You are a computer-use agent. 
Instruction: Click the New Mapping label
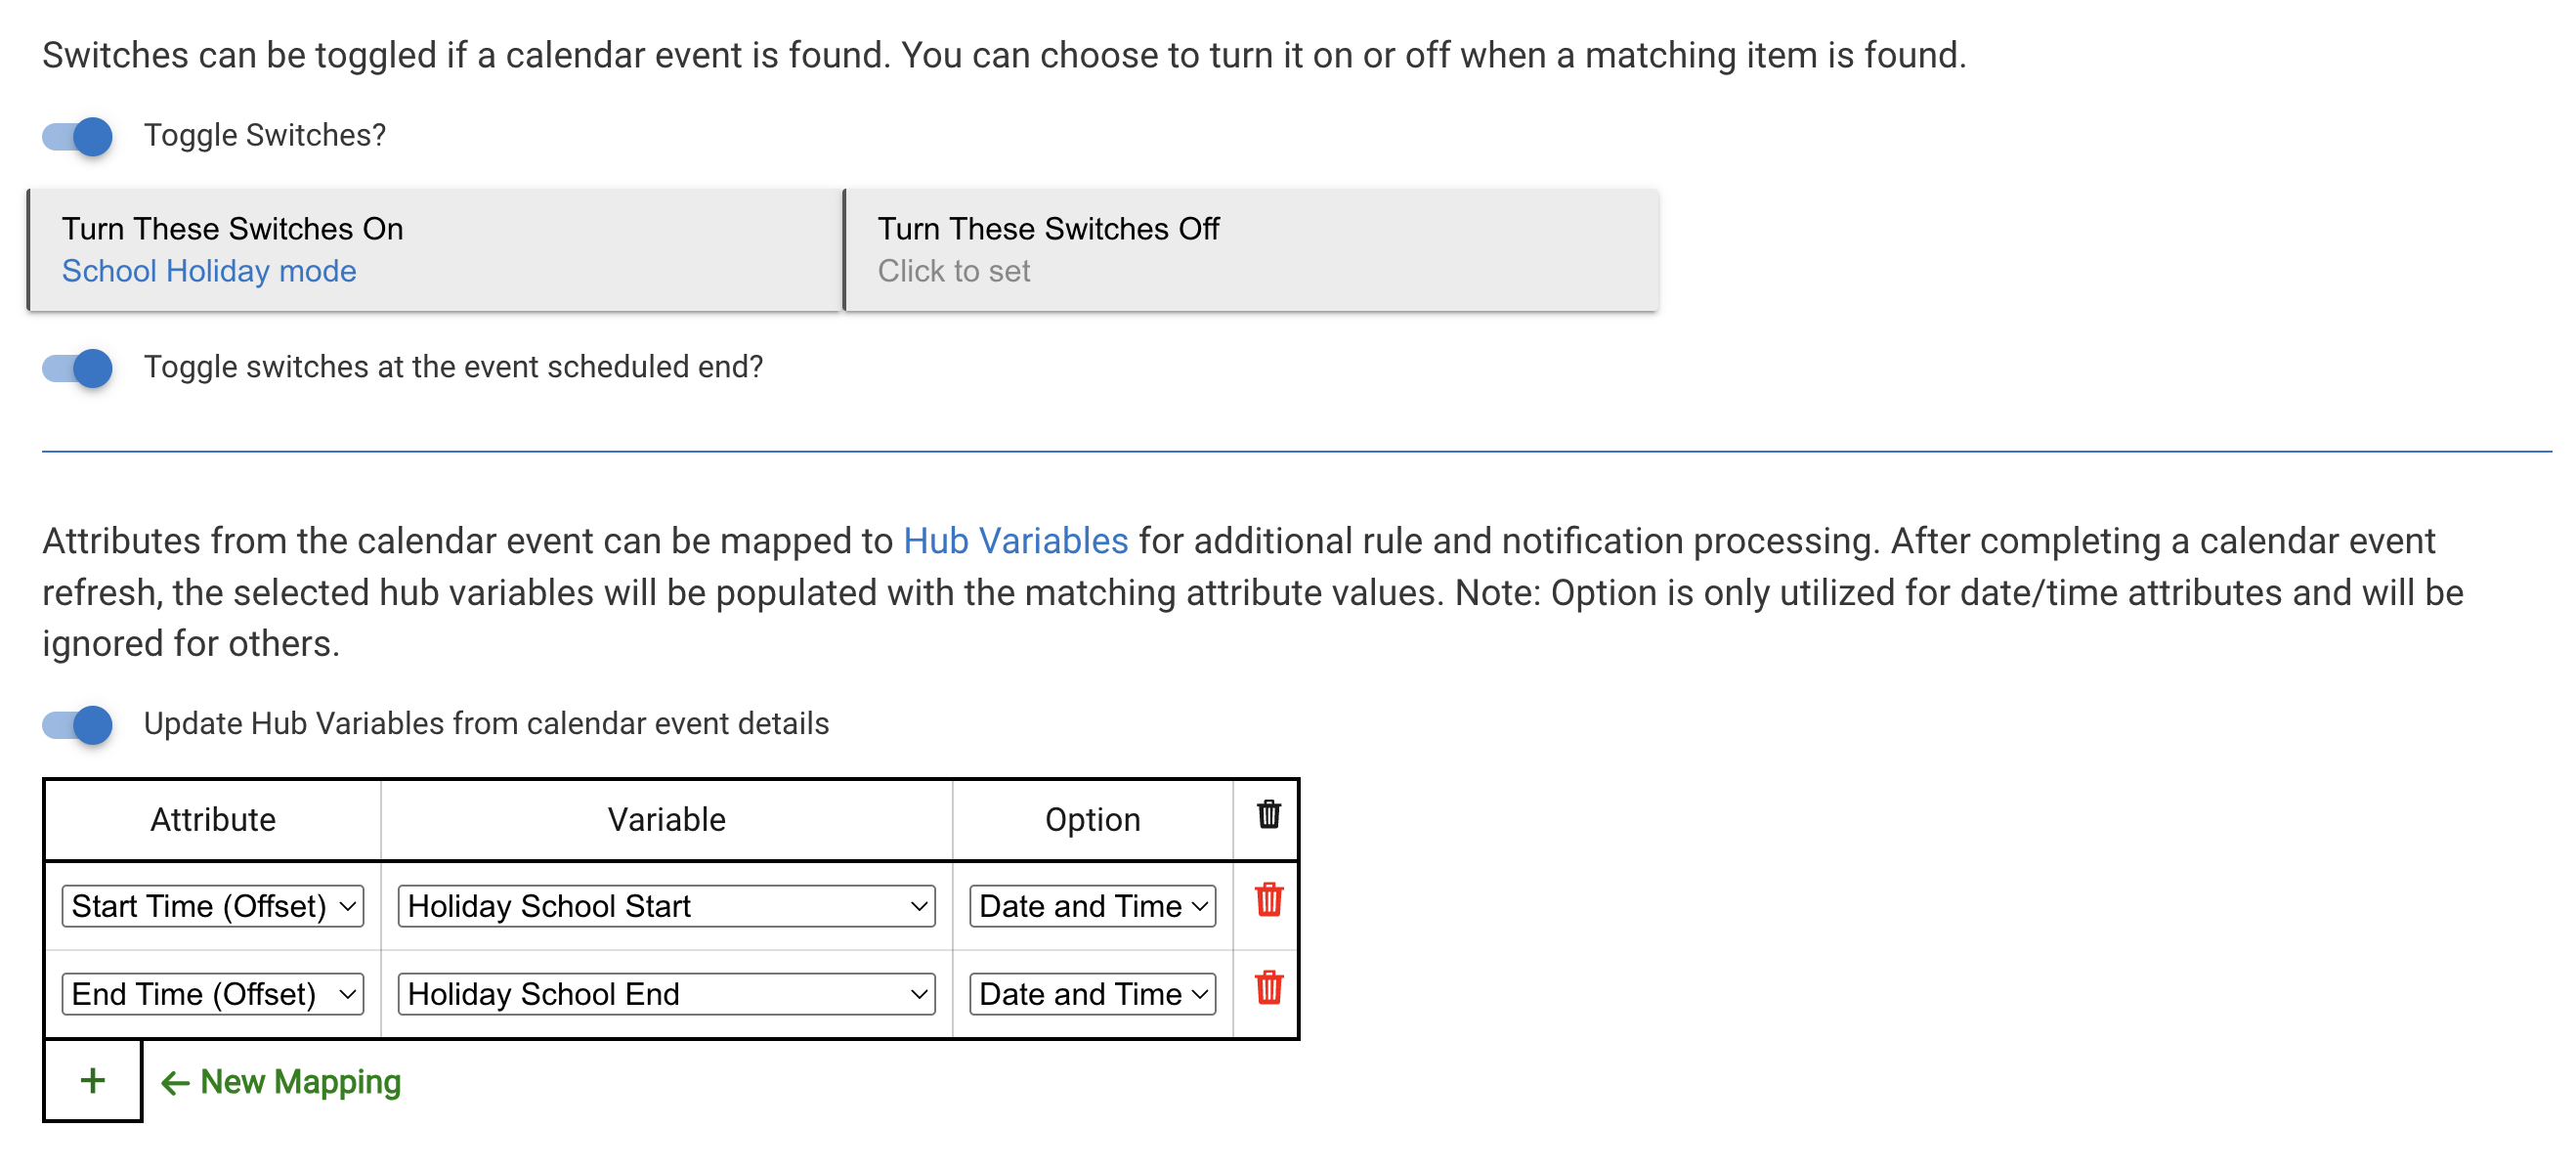(300, 1082)
